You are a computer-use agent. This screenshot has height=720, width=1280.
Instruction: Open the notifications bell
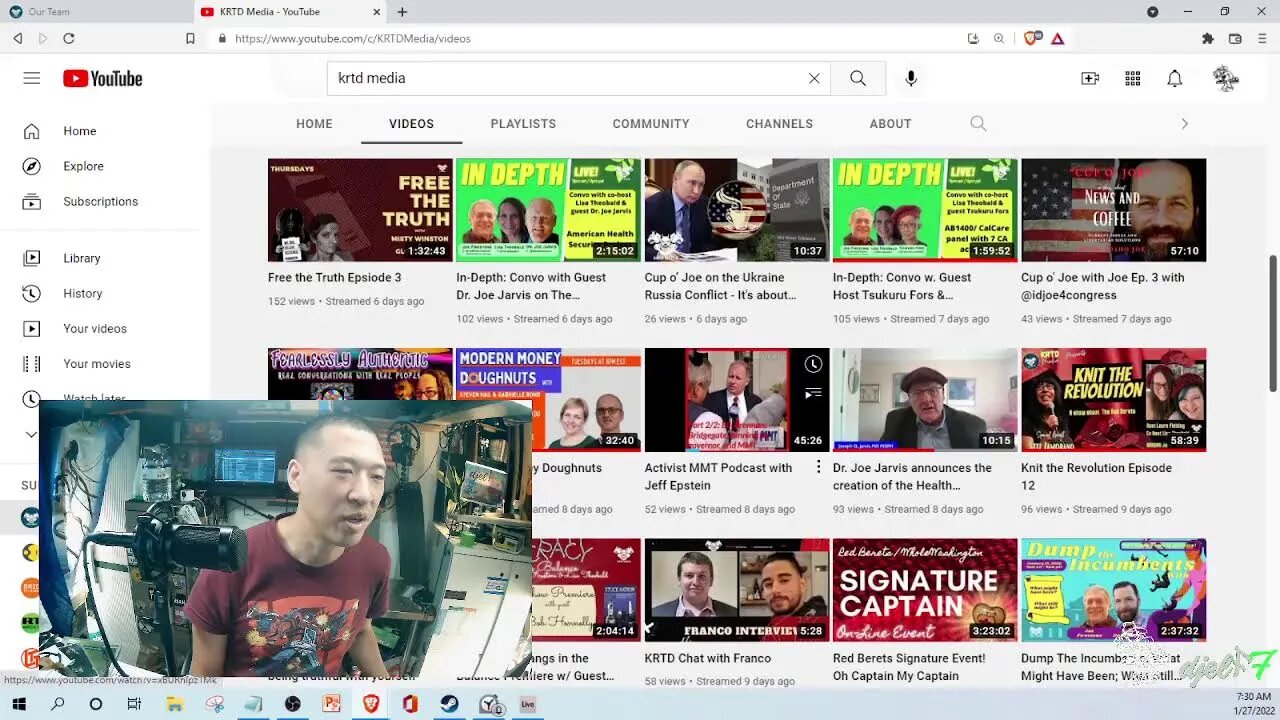1175,78
